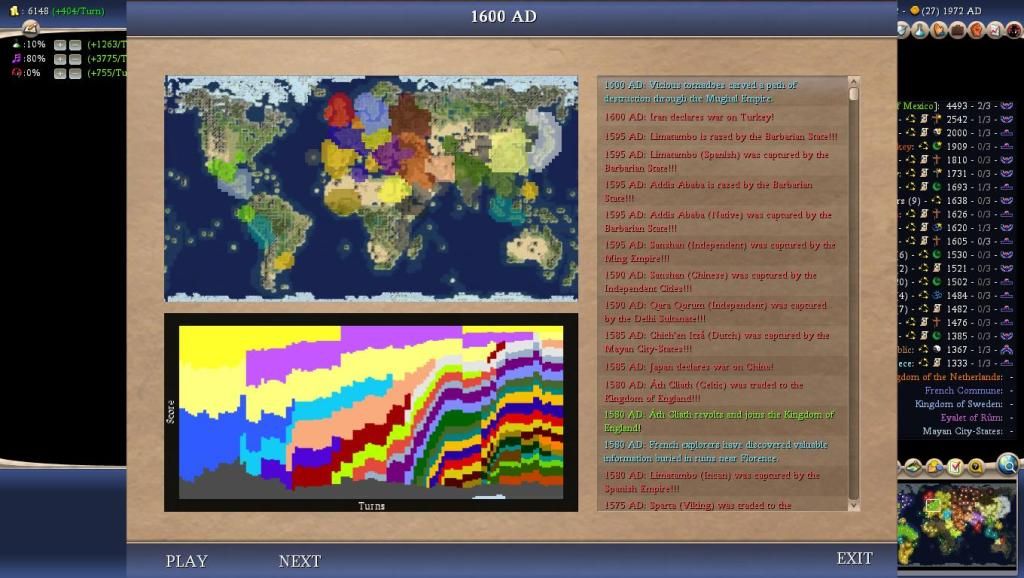The height and width of the screenshot is (578, 1024).
Task: Click the attitude icon in Mexico 4493 row
Action: coord(1006,106)
